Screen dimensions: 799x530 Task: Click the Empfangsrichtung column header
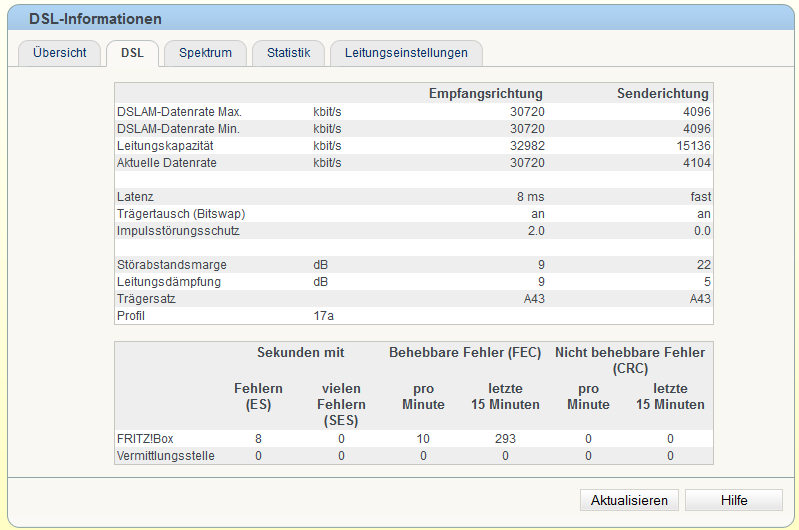pos(486,93)
